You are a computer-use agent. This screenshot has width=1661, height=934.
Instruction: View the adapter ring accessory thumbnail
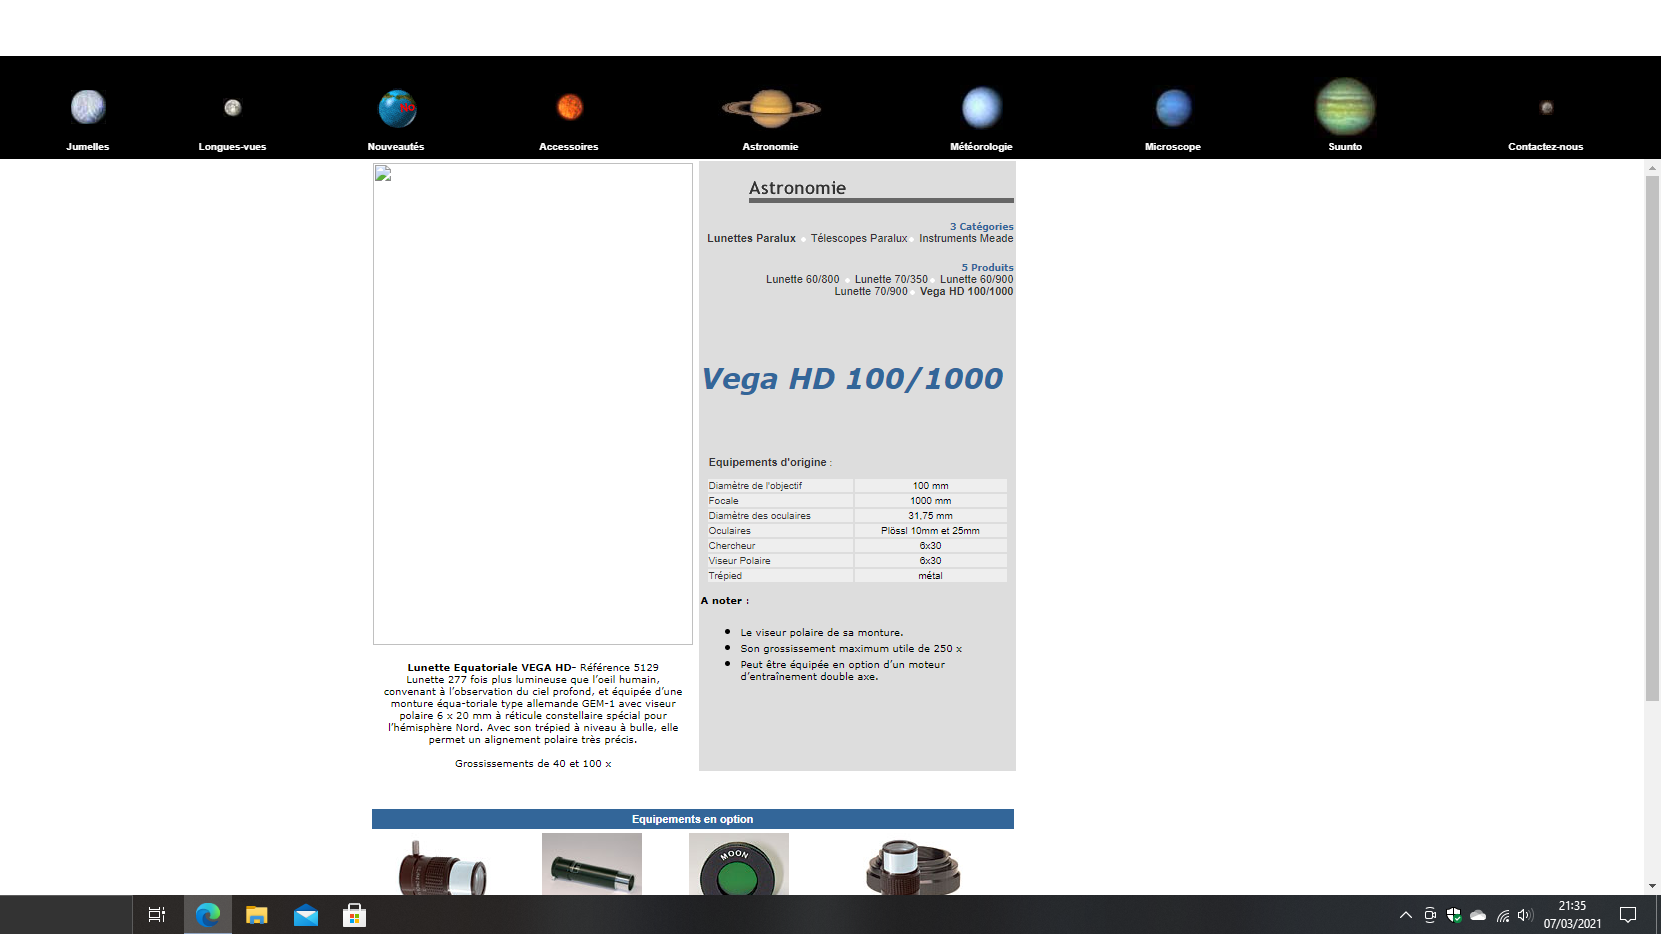point(913,866)
